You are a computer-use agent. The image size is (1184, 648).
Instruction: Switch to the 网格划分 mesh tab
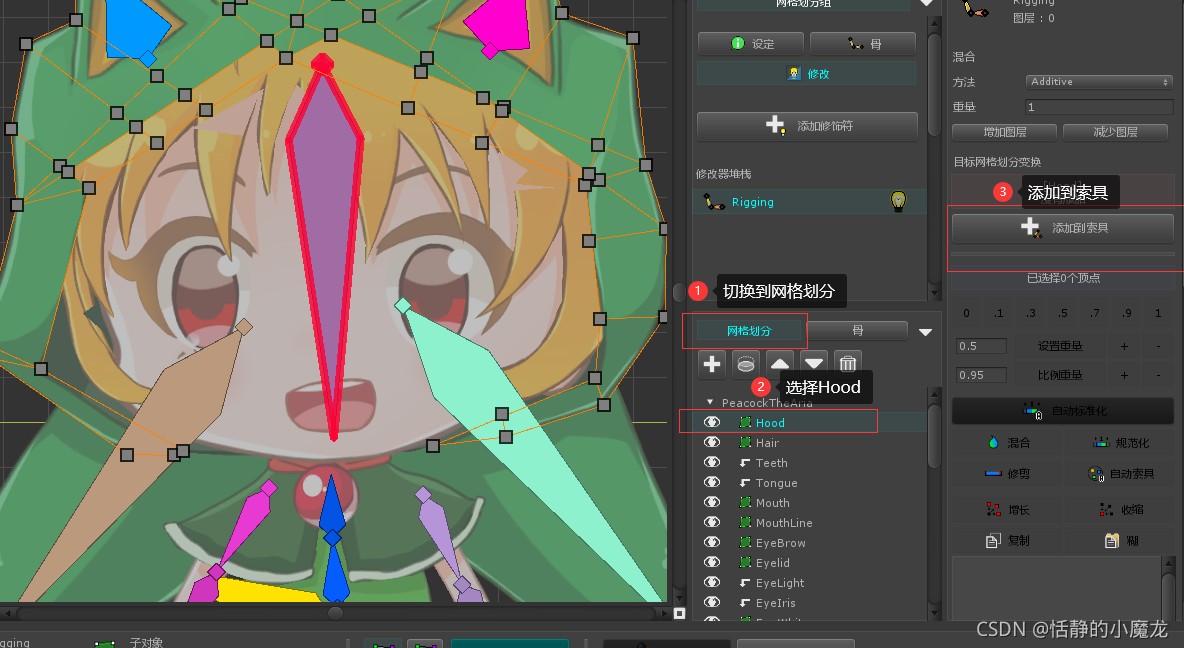click(x=749, y=331)
